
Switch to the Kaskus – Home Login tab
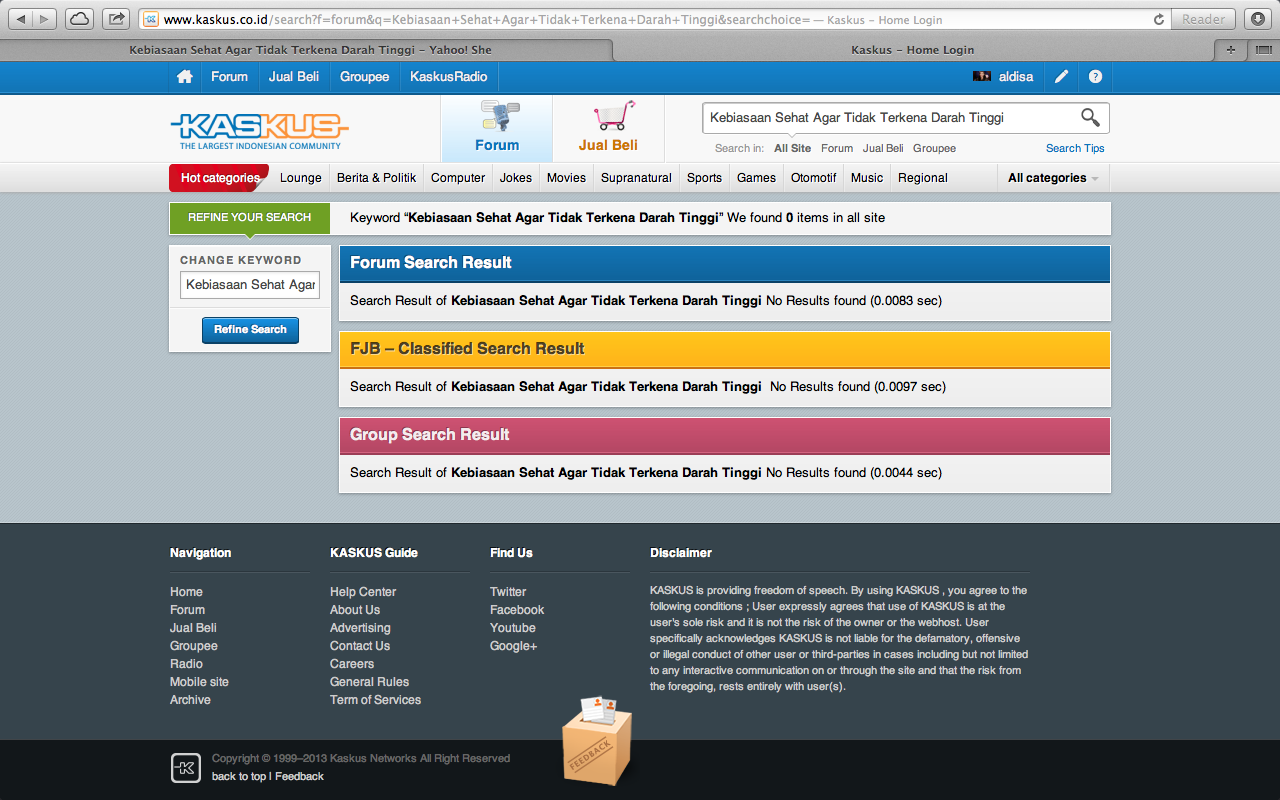[912, 50]
